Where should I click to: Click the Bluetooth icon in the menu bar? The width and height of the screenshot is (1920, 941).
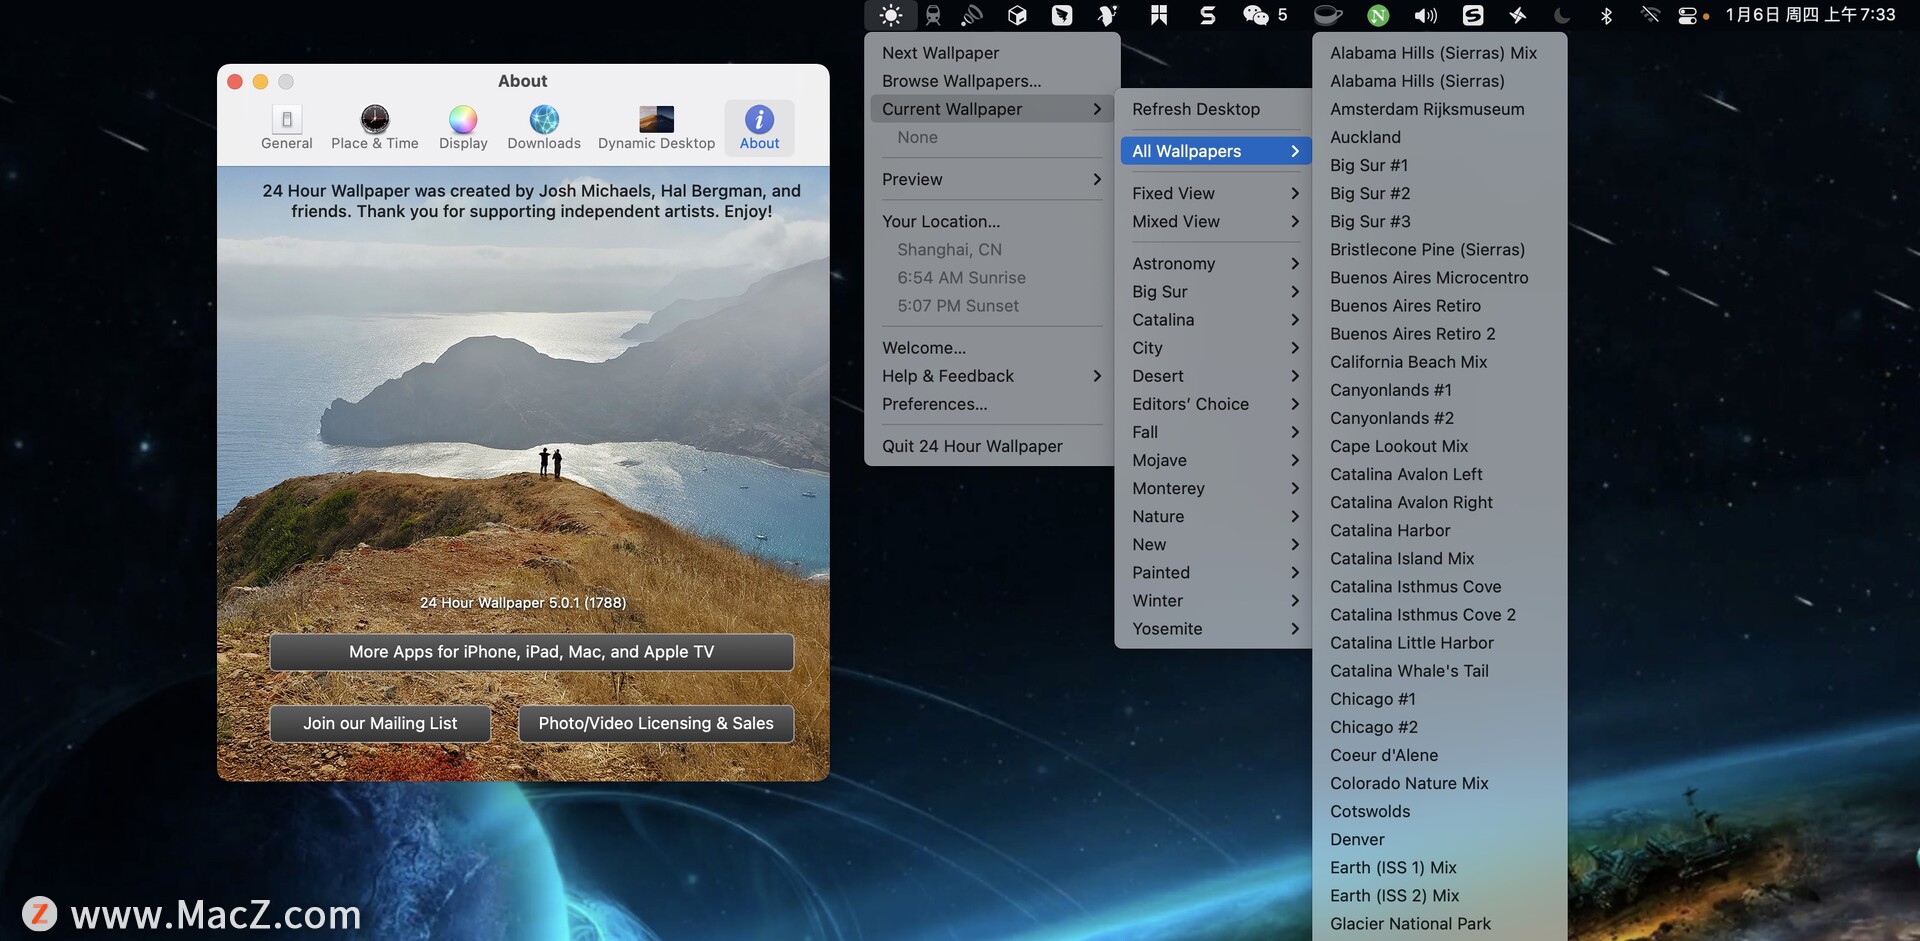[1606, 15]
